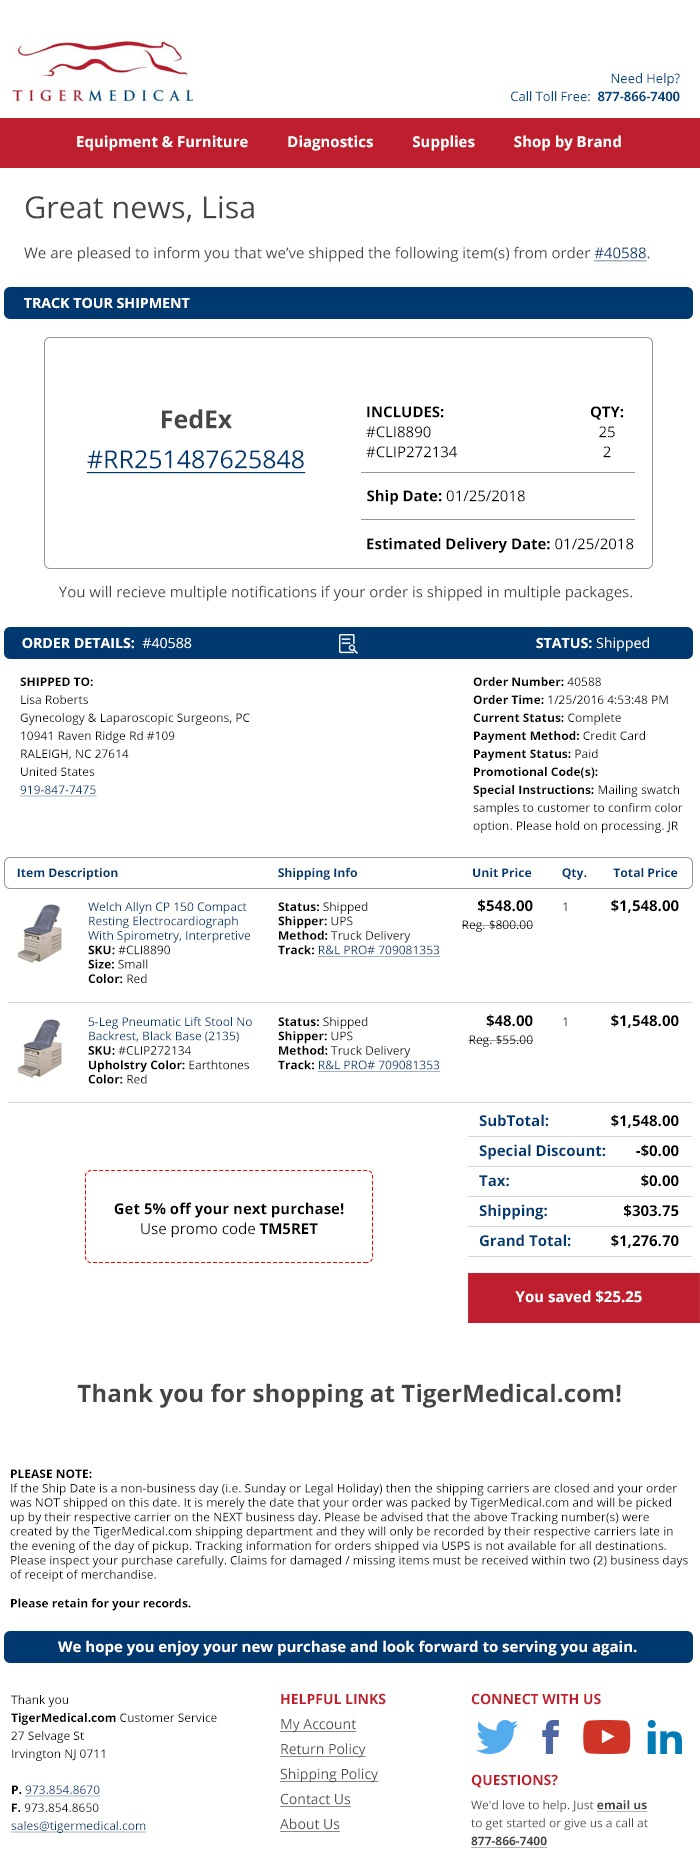This screenshot has width=700, height=1876.
Task: Open the Facebook social icon
Action: click(550, 1737)
